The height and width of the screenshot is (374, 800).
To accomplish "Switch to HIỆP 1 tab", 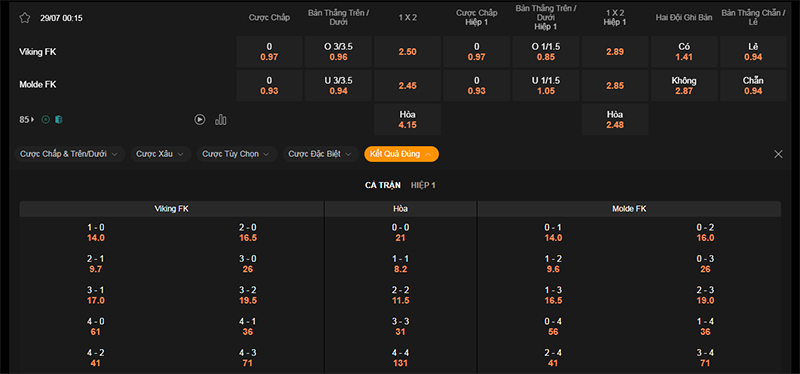I will [423, 185].
